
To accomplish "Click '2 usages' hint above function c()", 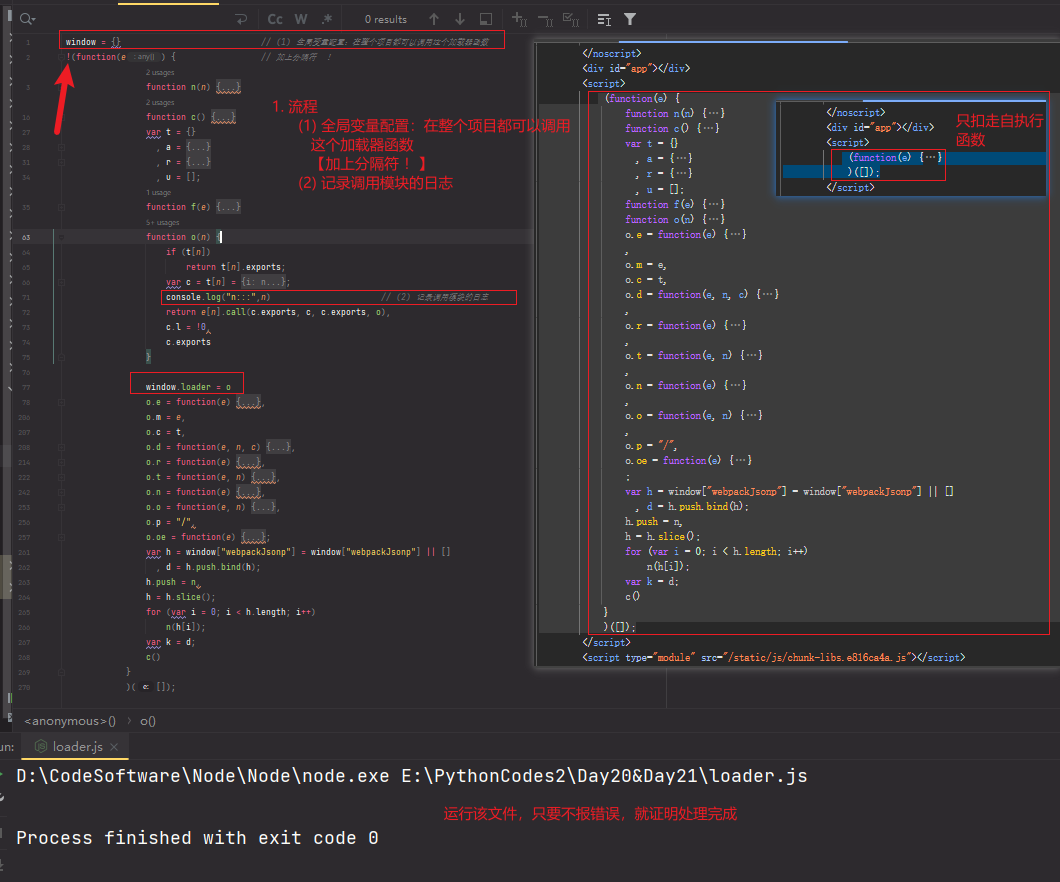I will coord(160,103).
